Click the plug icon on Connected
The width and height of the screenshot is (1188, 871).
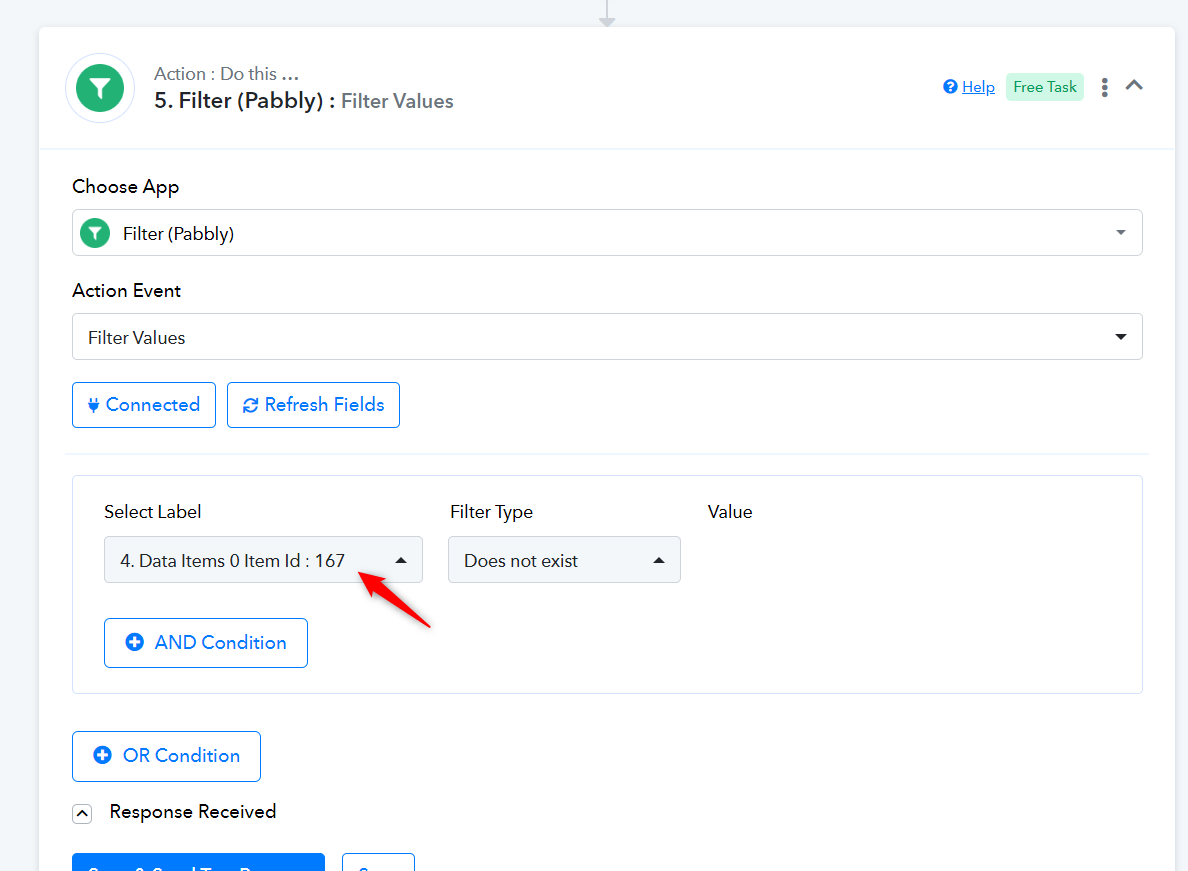point(93,405)
